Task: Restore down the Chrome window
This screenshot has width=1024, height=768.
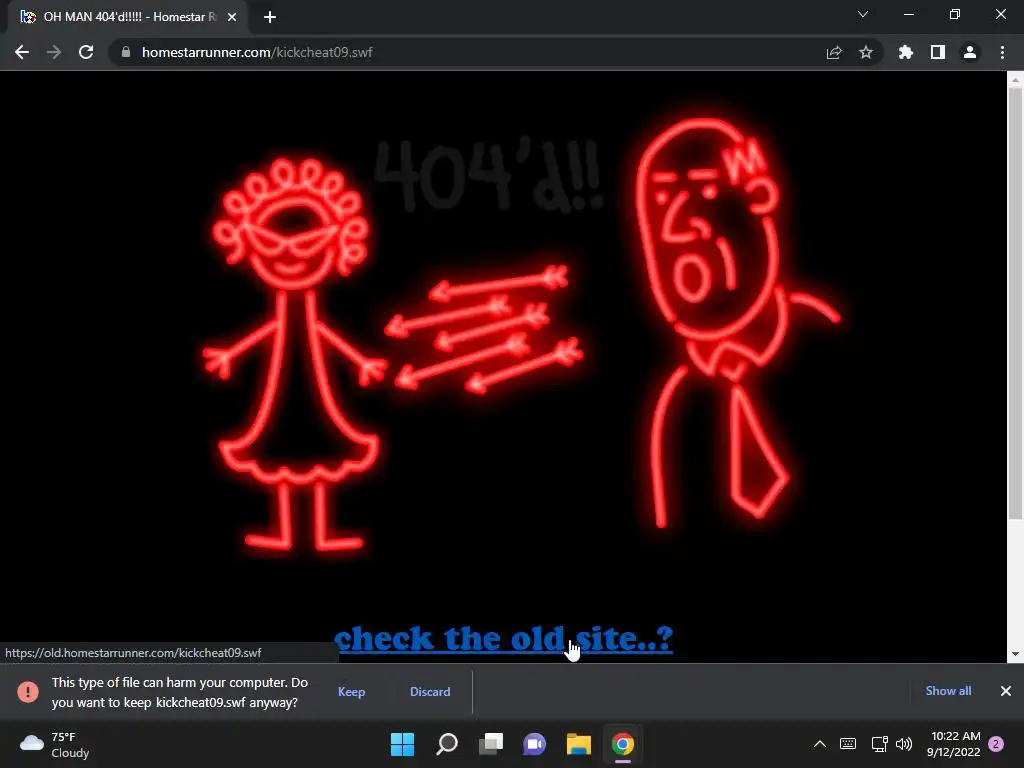Action: pos(955,14)
